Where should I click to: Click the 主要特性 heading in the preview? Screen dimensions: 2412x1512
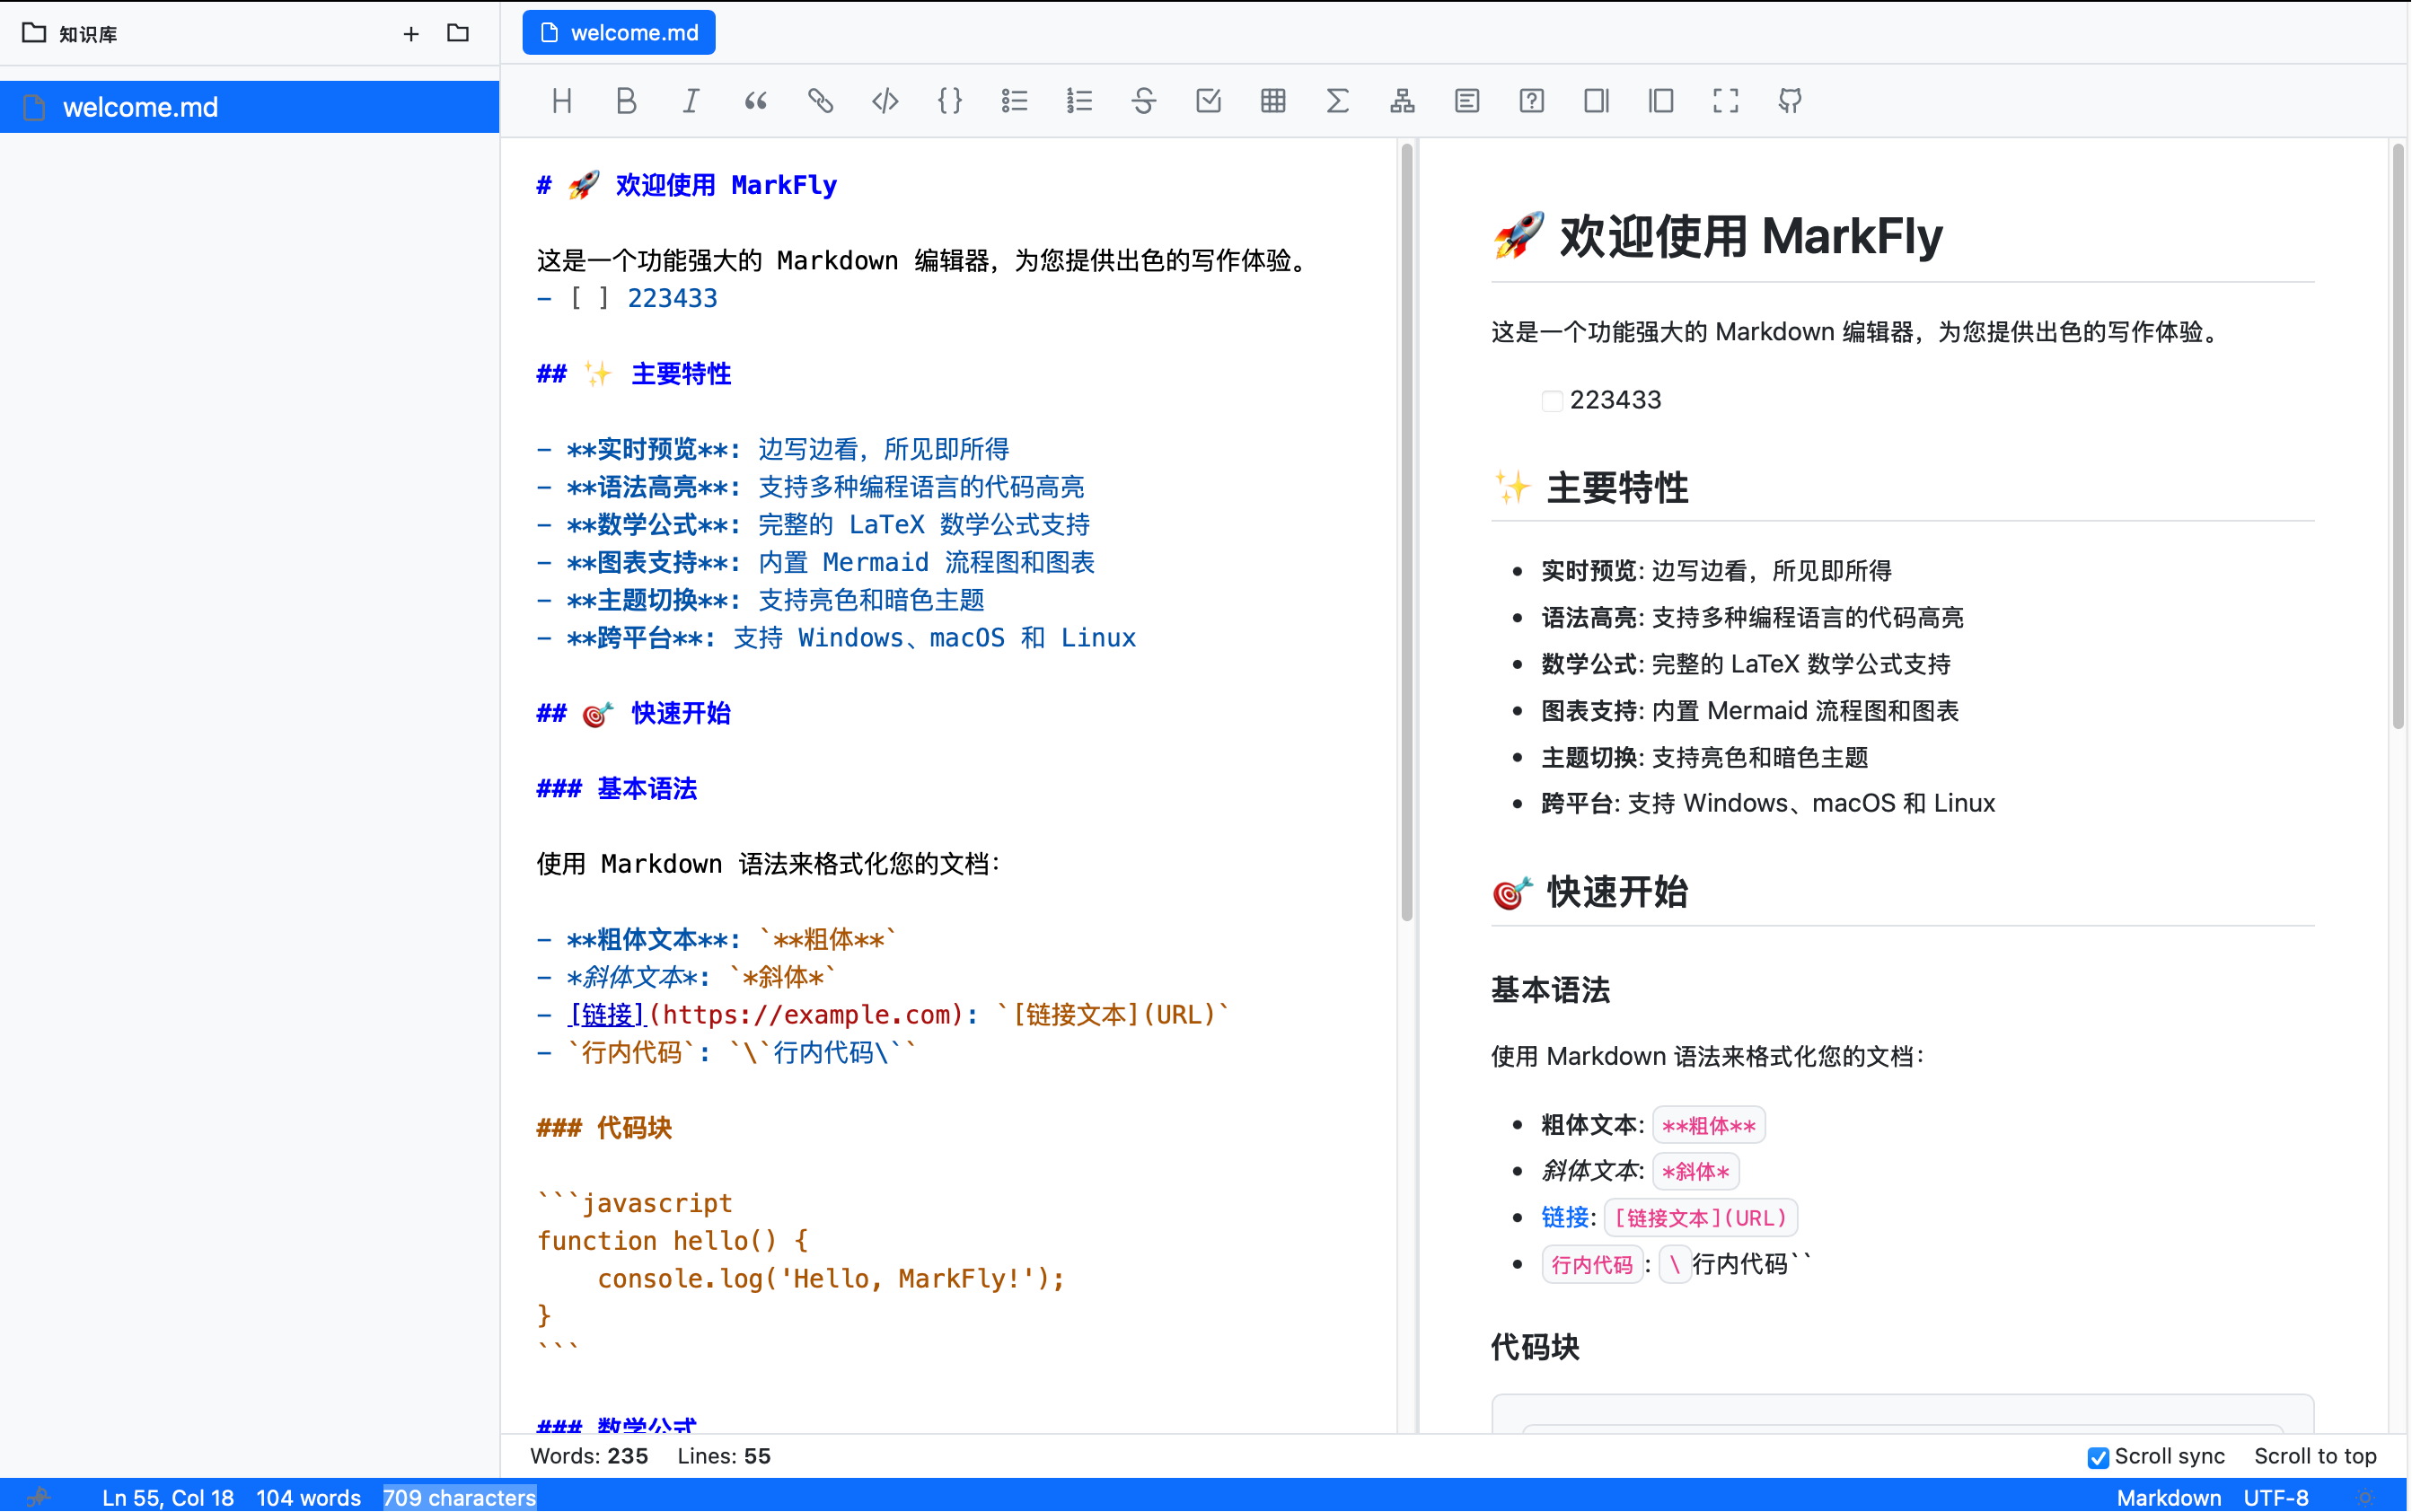click(x=1617, y=488)
